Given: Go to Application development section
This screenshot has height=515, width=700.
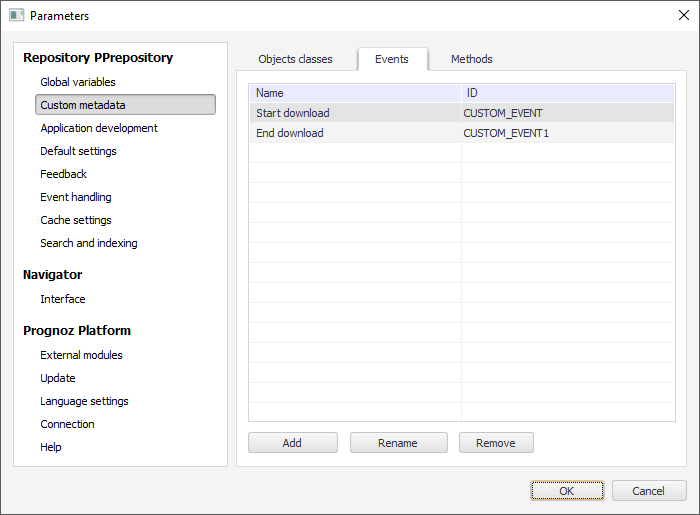Looking at the screenshot, I should 99,128.
